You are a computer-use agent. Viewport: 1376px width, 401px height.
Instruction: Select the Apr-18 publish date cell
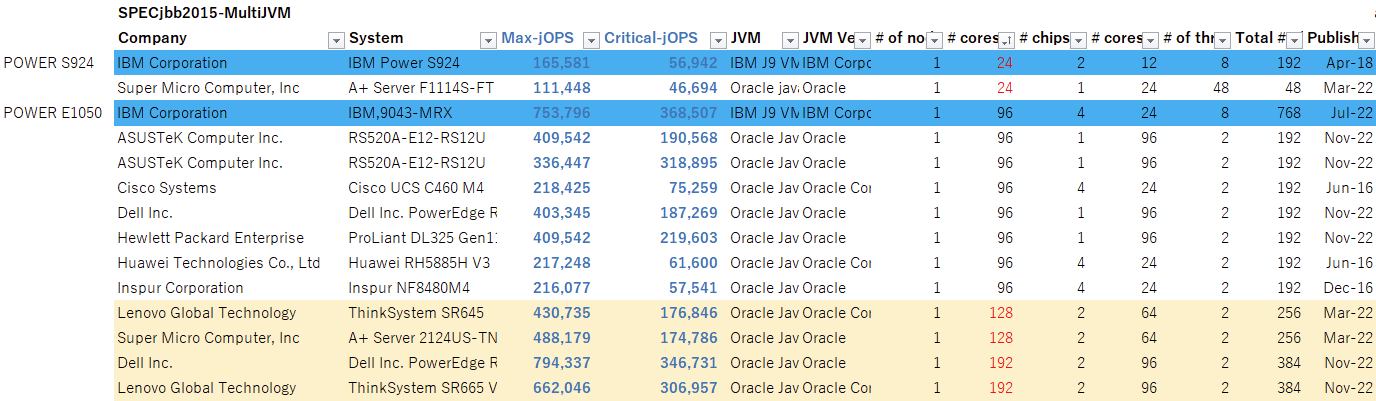(x=1351, y=63)
